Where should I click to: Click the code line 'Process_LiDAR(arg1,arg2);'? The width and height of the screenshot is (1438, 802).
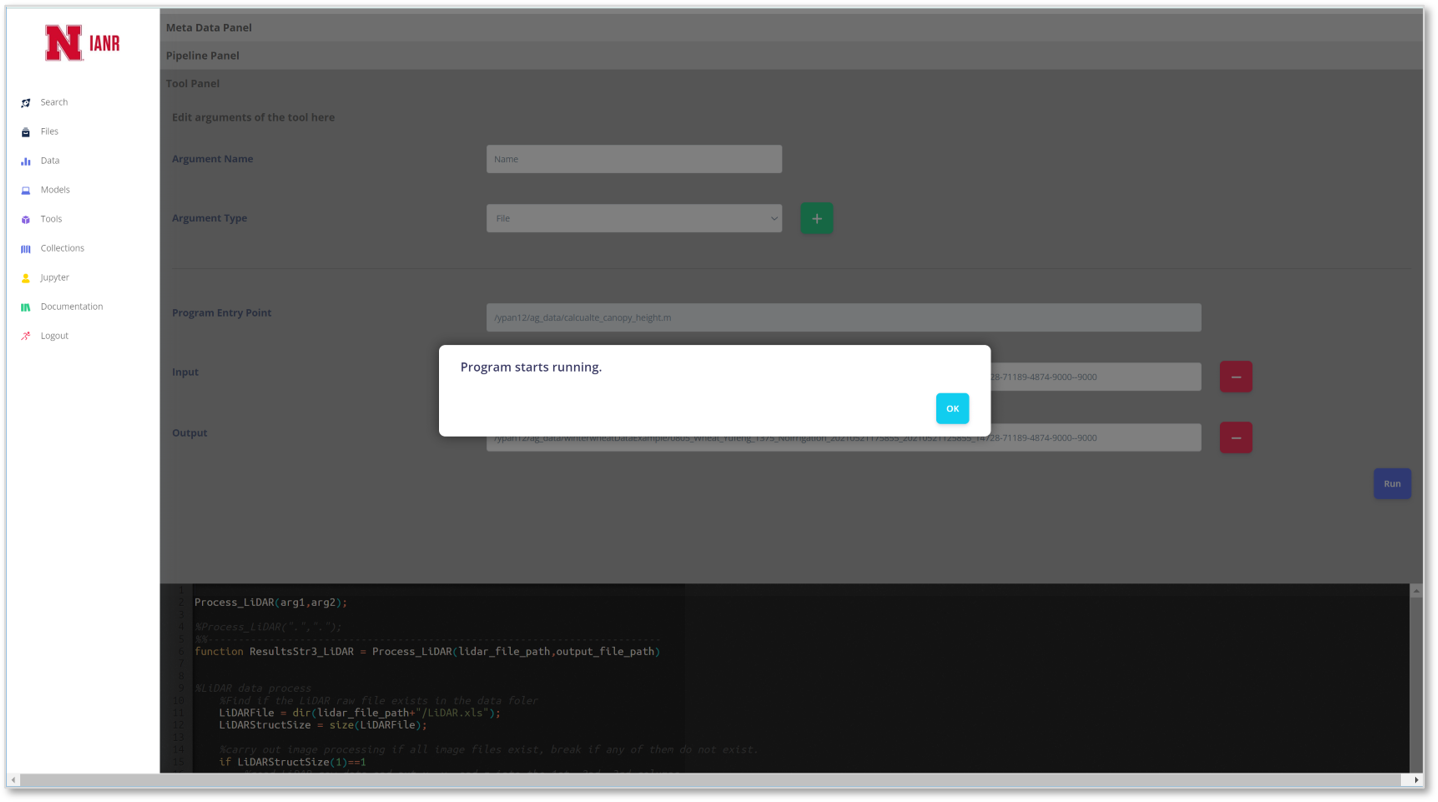[x=271, y=603]
